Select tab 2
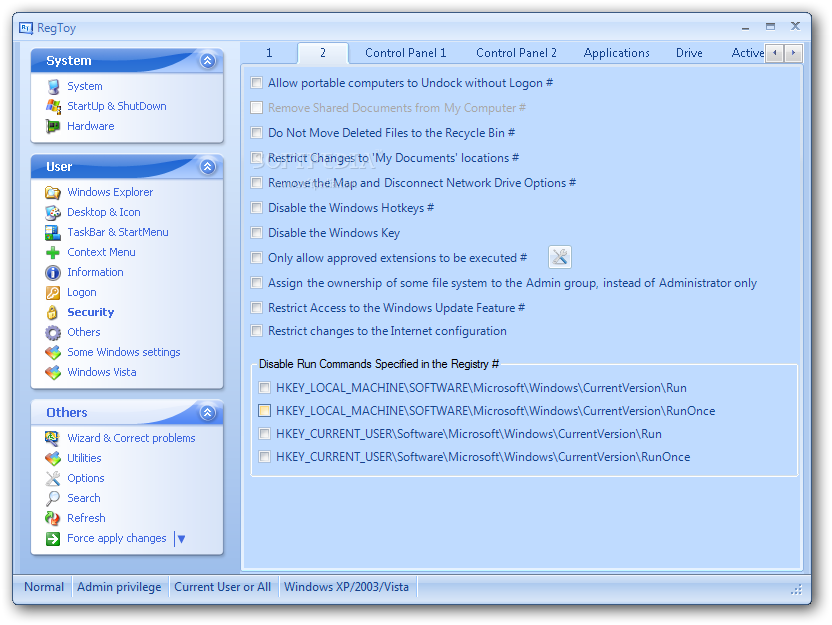This screenshot has height=625, width=832. point(323,53)
